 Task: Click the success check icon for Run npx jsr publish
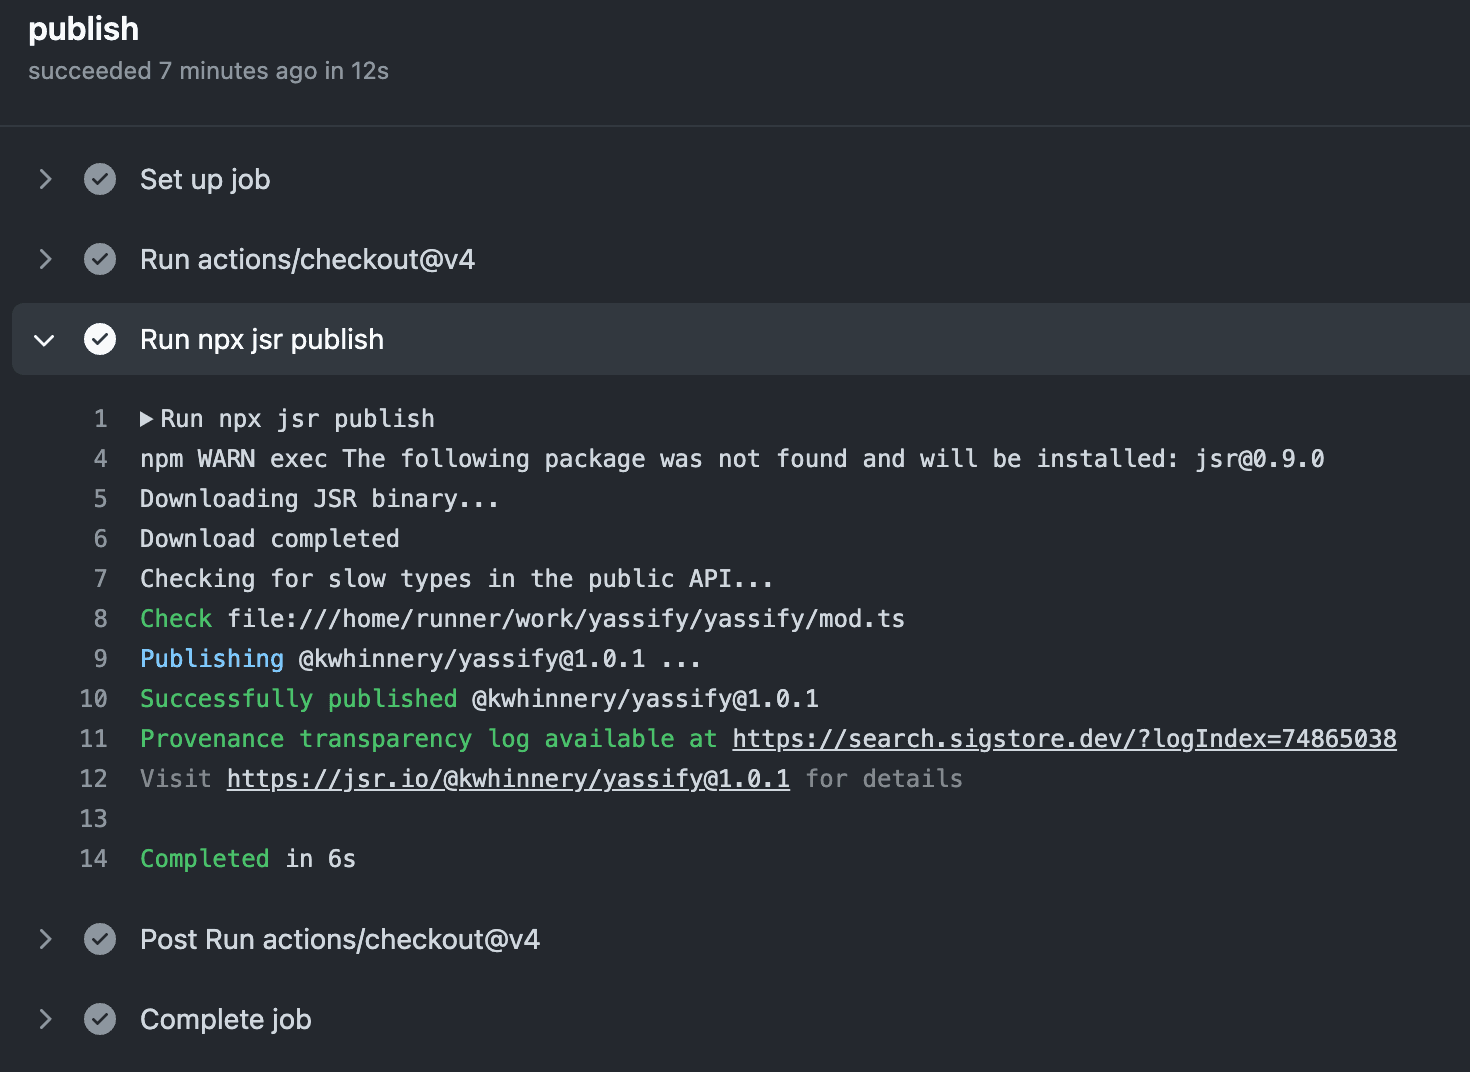pos(100,339)
